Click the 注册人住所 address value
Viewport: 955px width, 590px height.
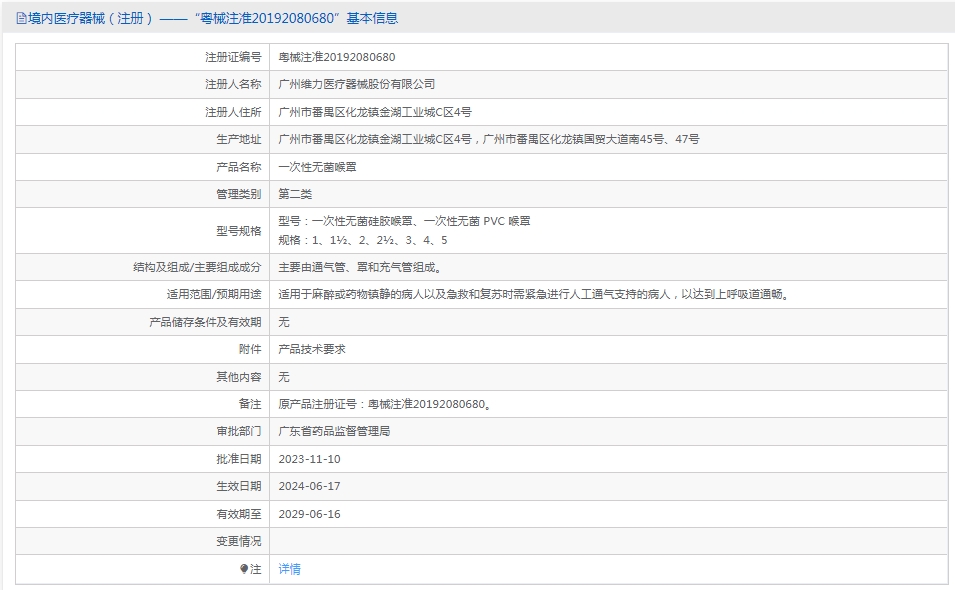375,112
